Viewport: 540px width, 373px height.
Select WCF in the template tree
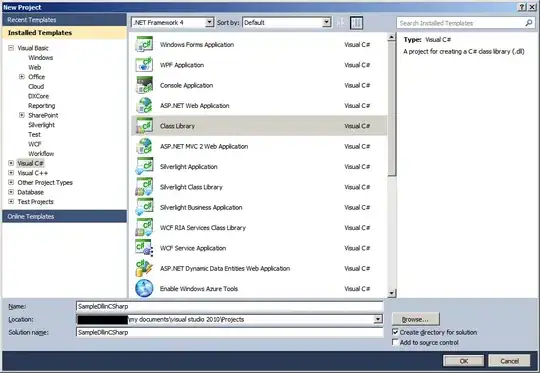coord(35,144)
